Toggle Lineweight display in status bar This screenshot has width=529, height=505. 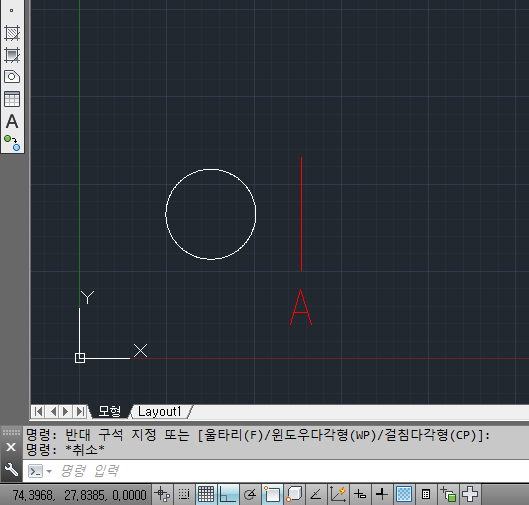tap(382, 495)
